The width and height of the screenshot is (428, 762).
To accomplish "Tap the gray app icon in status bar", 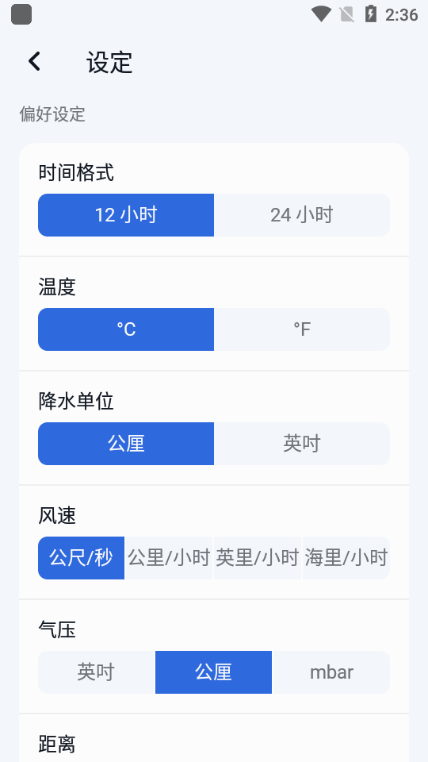I will (x=21, y=14).
